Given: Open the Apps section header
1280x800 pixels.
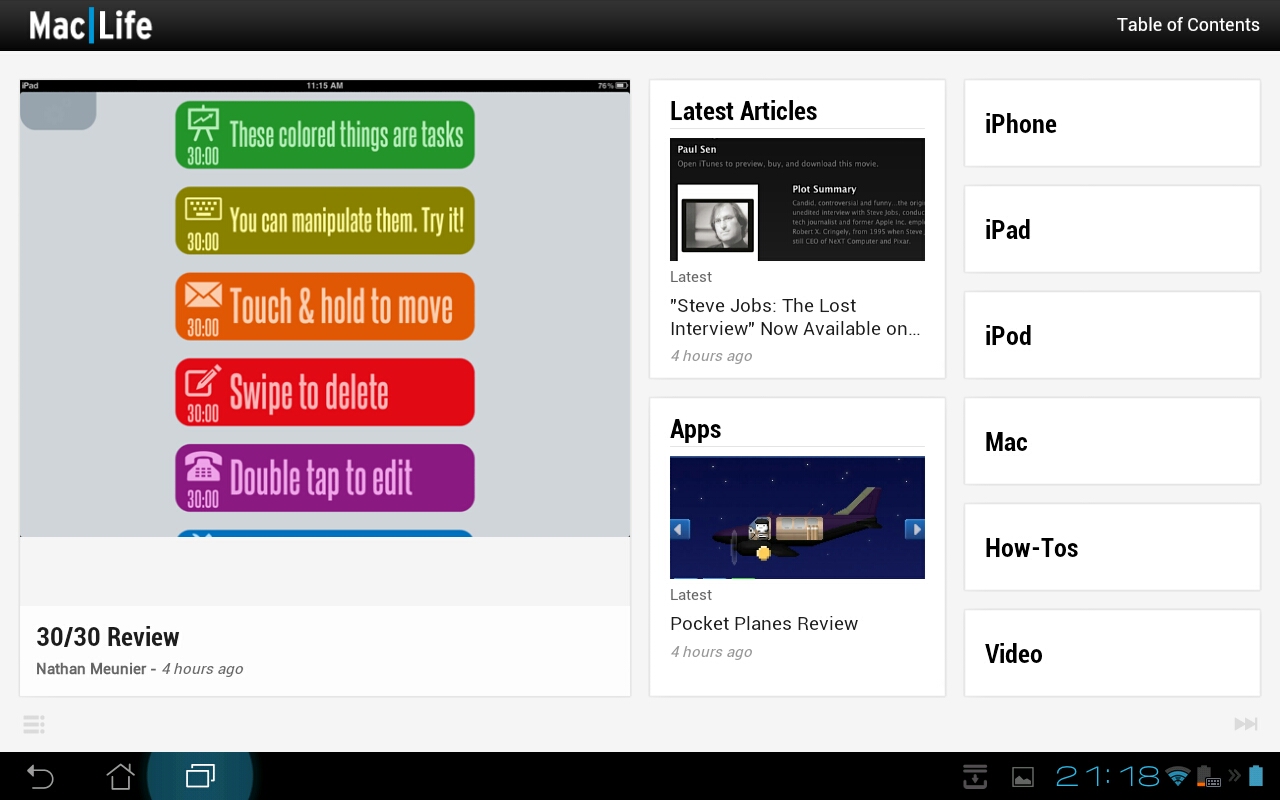Looking at the screenshot, I should click(x=695, y=429).
